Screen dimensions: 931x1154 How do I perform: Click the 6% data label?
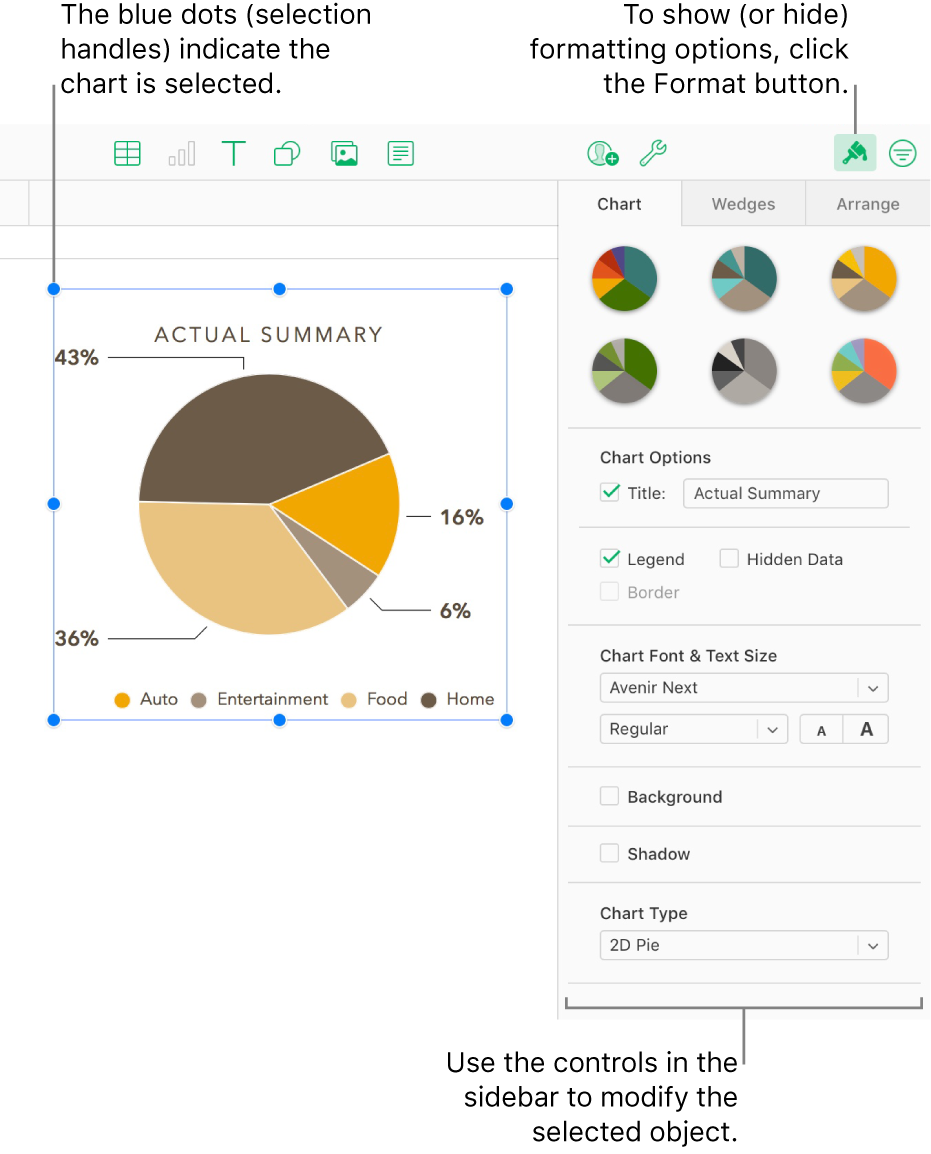455,611
